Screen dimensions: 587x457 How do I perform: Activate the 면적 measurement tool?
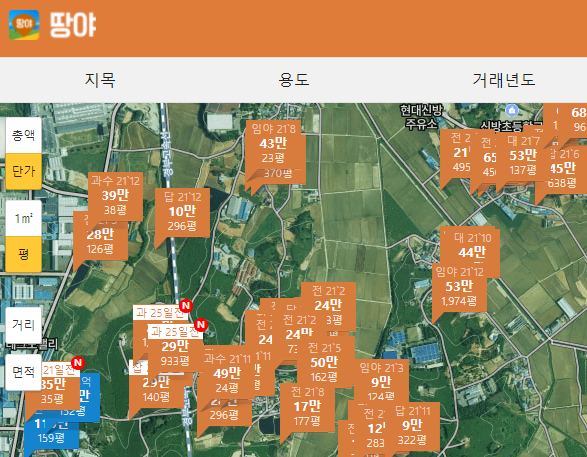point(24,372)
